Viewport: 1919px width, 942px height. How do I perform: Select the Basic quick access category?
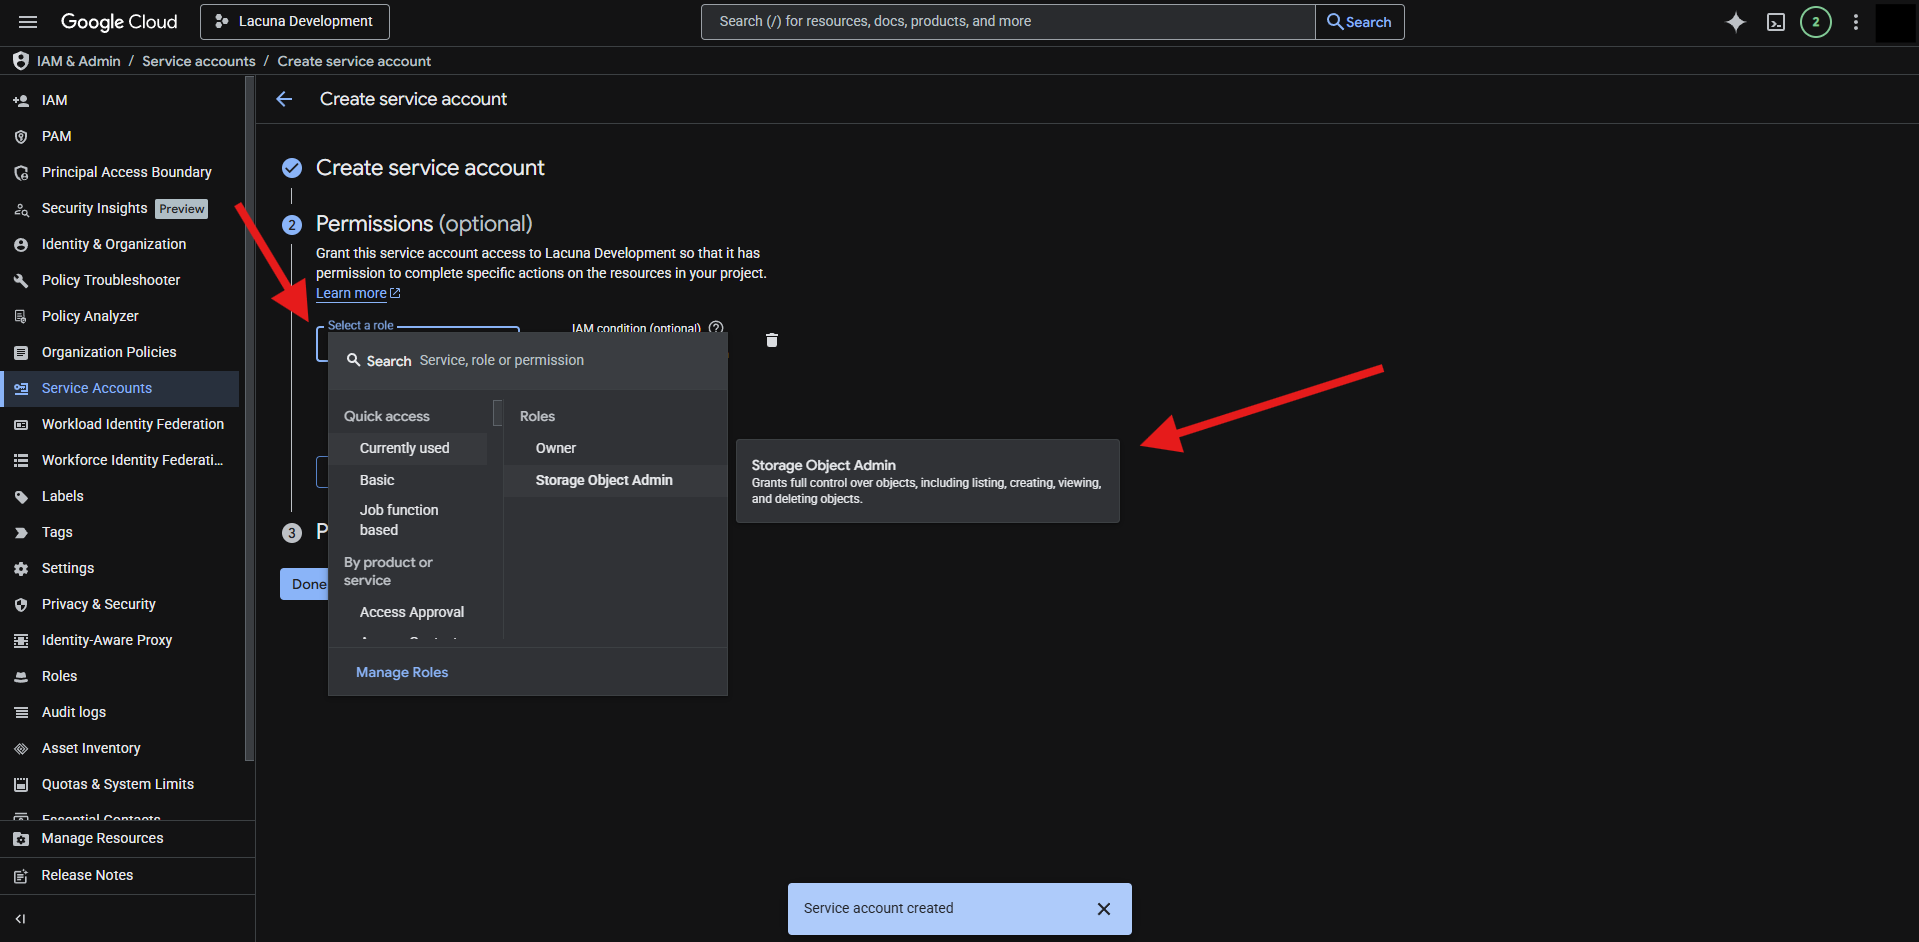pos(377,480)
